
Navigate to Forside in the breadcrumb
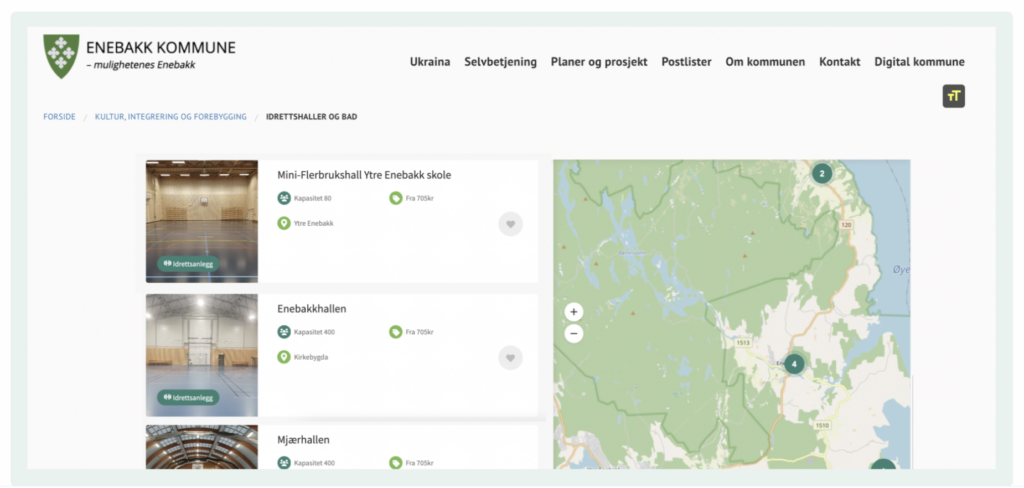[59, 117]
